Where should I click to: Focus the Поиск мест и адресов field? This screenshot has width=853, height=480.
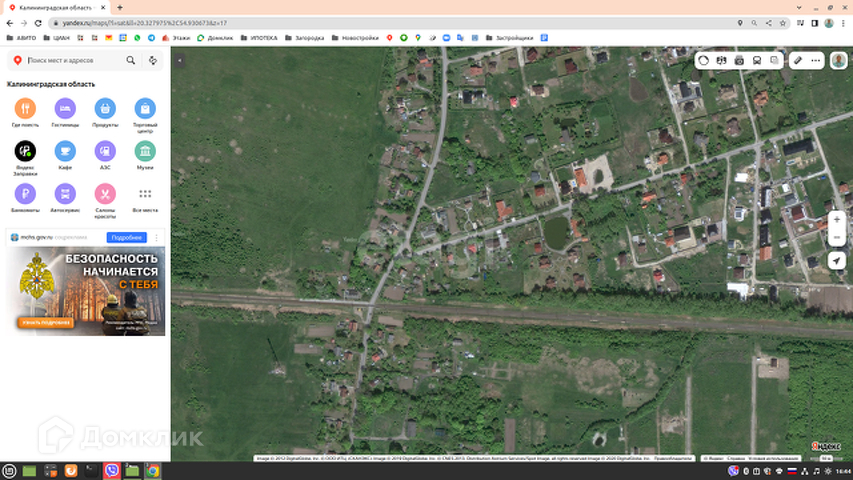click(75, 60)
